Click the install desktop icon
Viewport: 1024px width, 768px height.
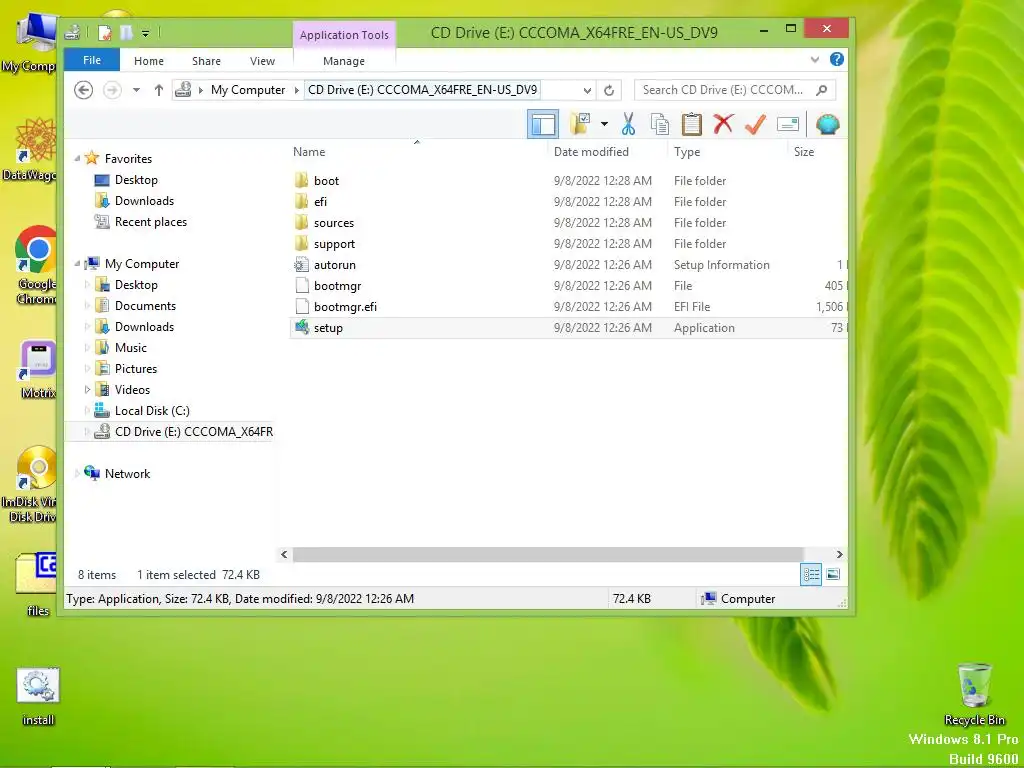tap(38, 697)
